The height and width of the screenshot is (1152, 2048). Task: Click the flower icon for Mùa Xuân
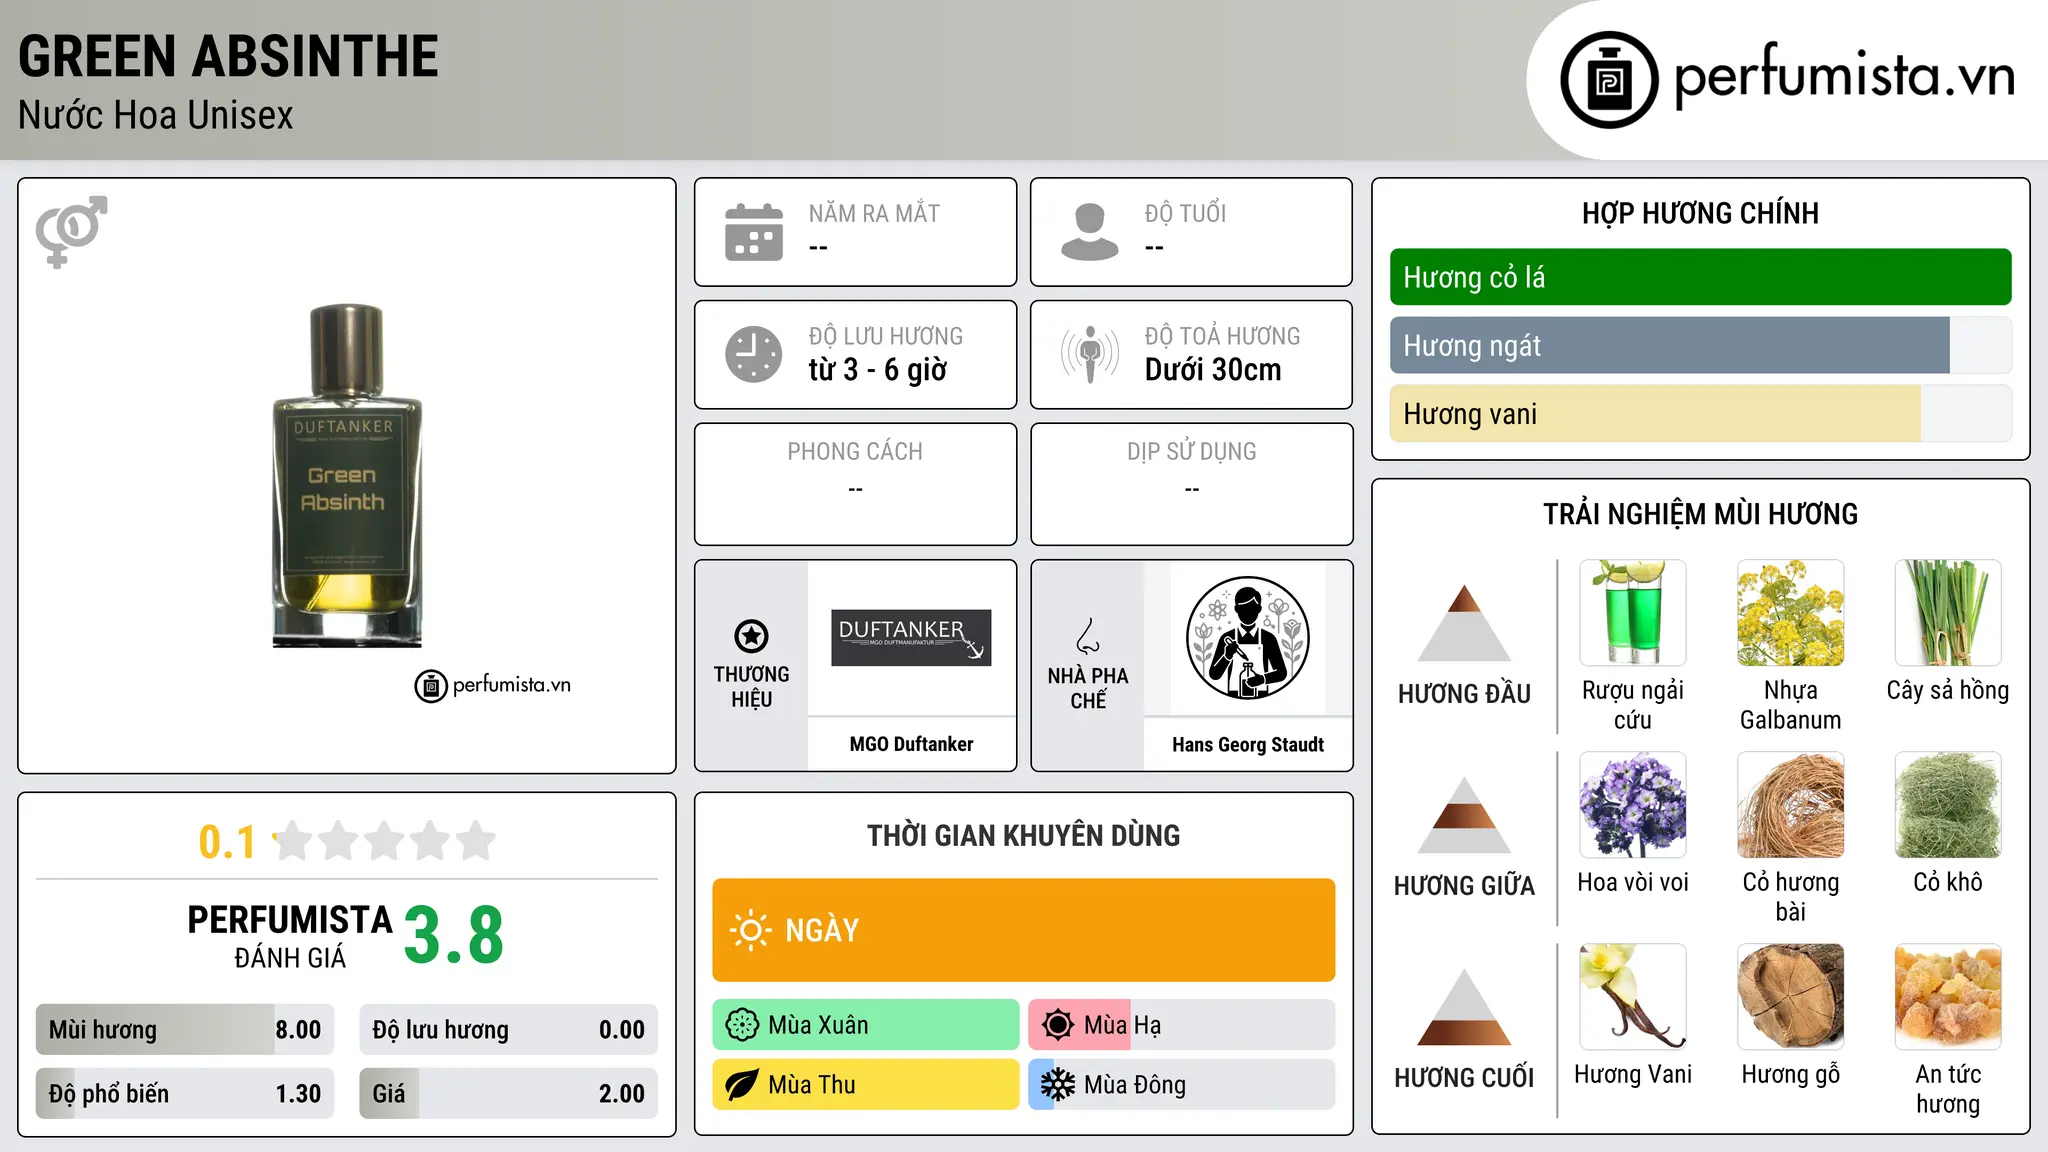(x=742, y=1025)
